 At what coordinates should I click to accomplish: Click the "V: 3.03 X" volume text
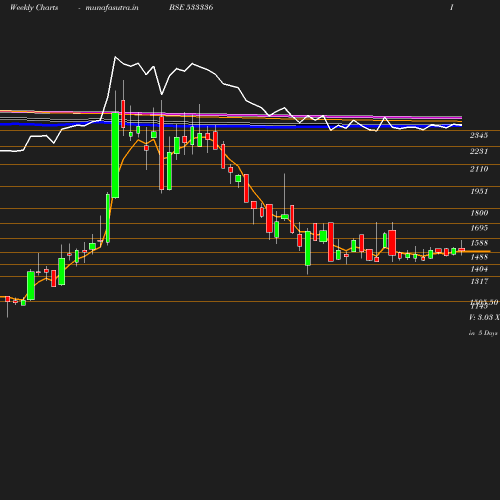484,317
